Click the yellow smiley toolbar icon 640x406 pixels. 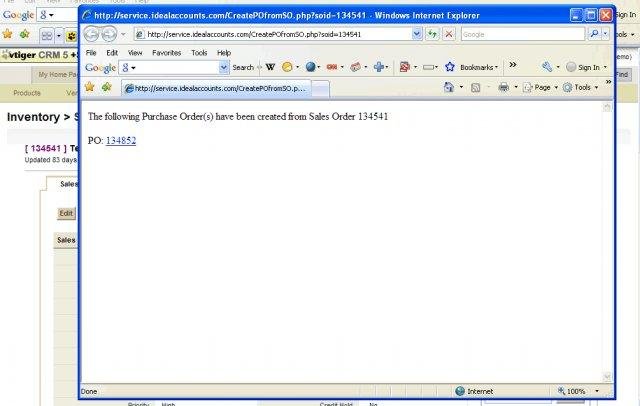click(x=287, y=67)
